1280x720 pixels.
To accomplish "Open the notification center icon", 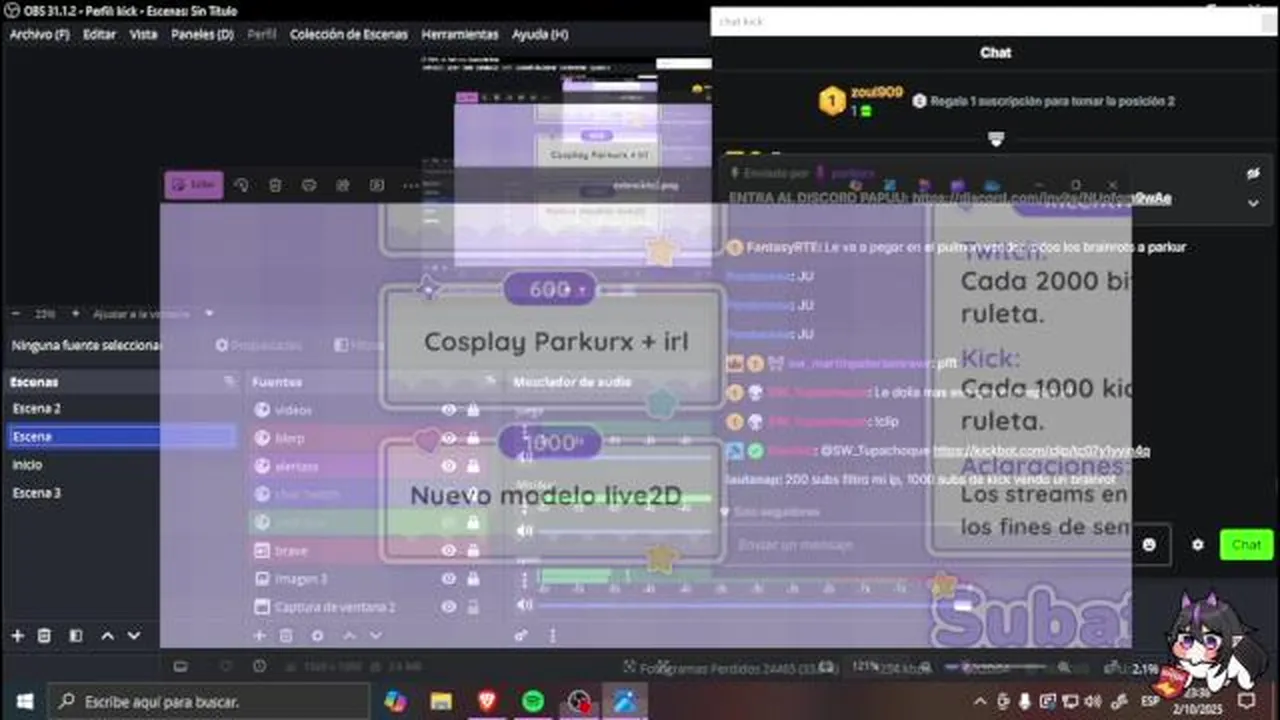I will click(1246, 701).
